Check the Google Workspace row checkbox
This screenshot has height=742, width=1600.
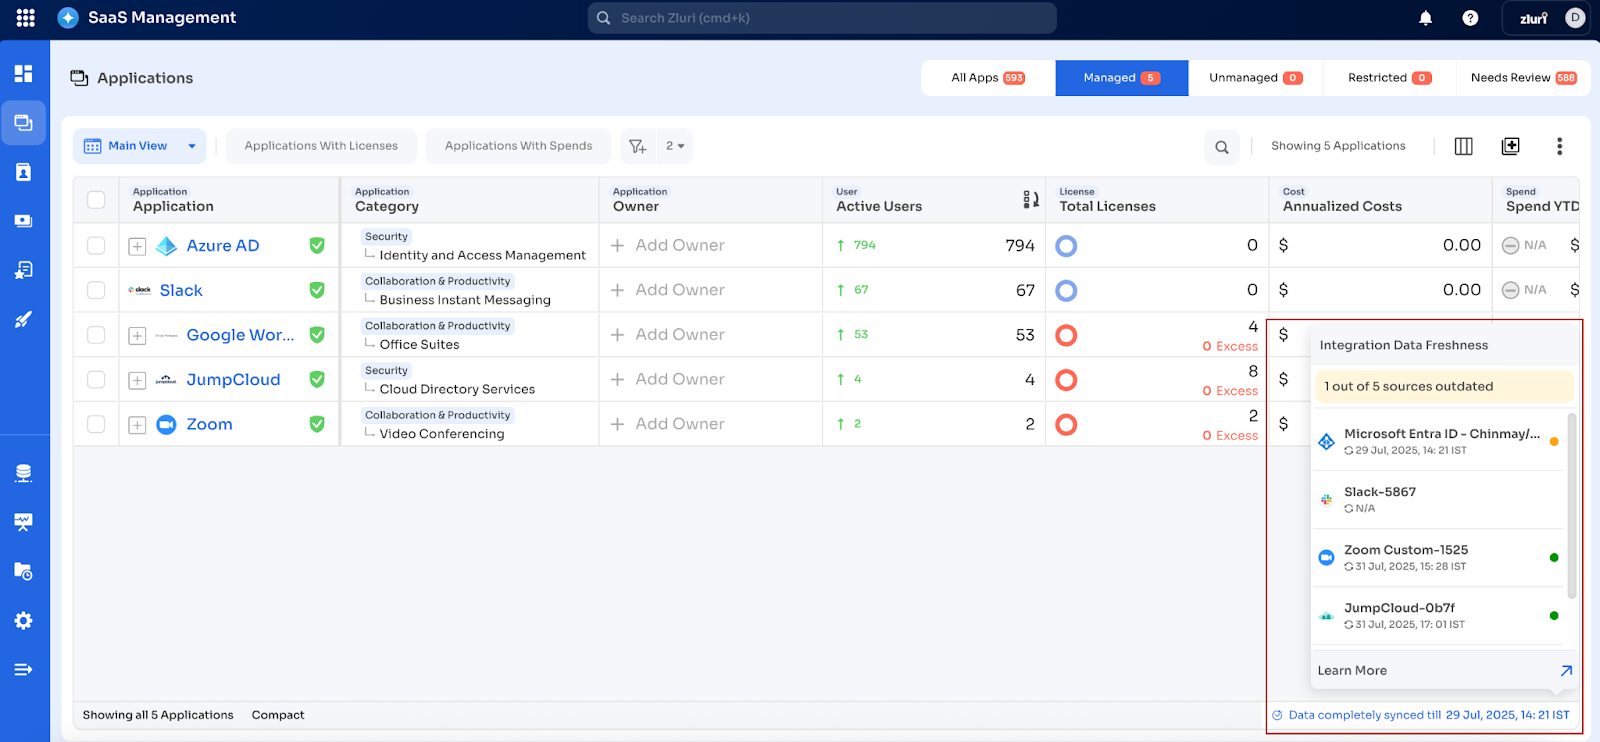96,335
